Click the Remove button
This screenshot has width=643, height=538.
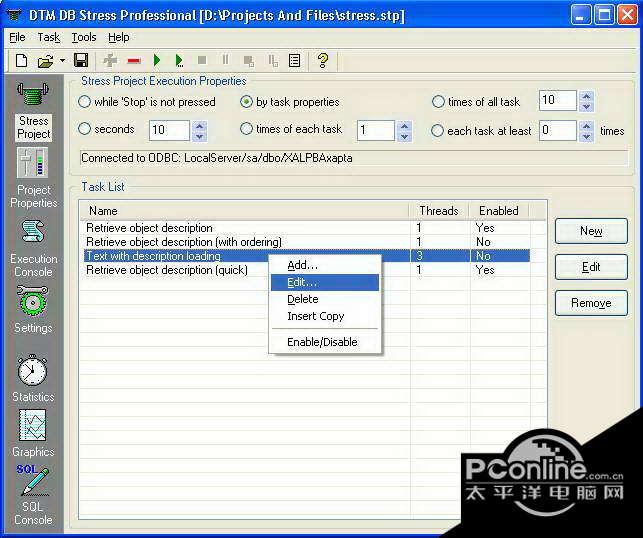tap(591, 303)
